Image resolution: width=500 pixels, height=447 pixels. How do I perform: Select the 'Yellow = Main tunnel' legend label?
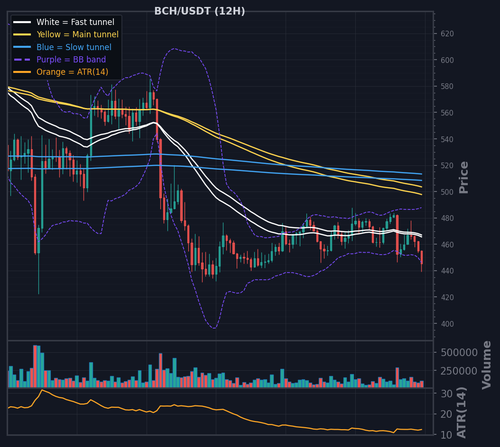pyautogui.click(x=78, y=34)
